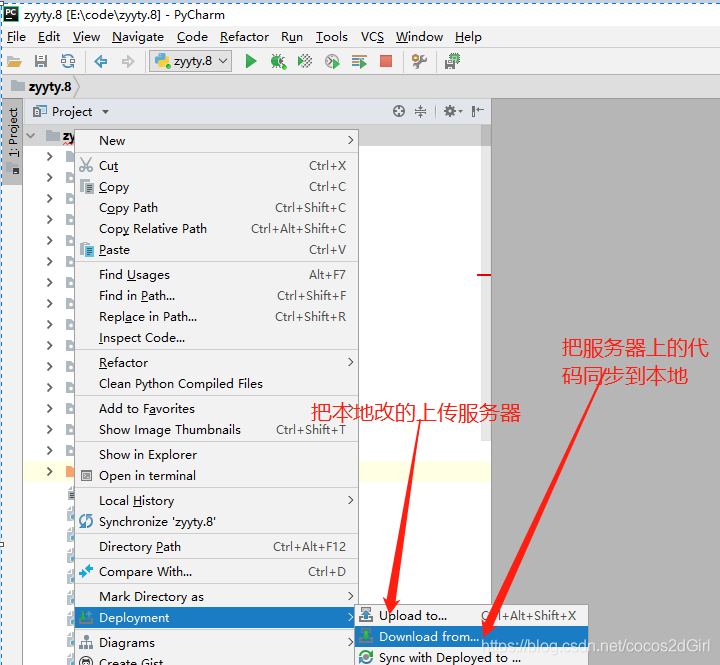Expand the highlighted orange folder tree row
Viewport: 720px width, 665px height.
click(x=50, y=472)
